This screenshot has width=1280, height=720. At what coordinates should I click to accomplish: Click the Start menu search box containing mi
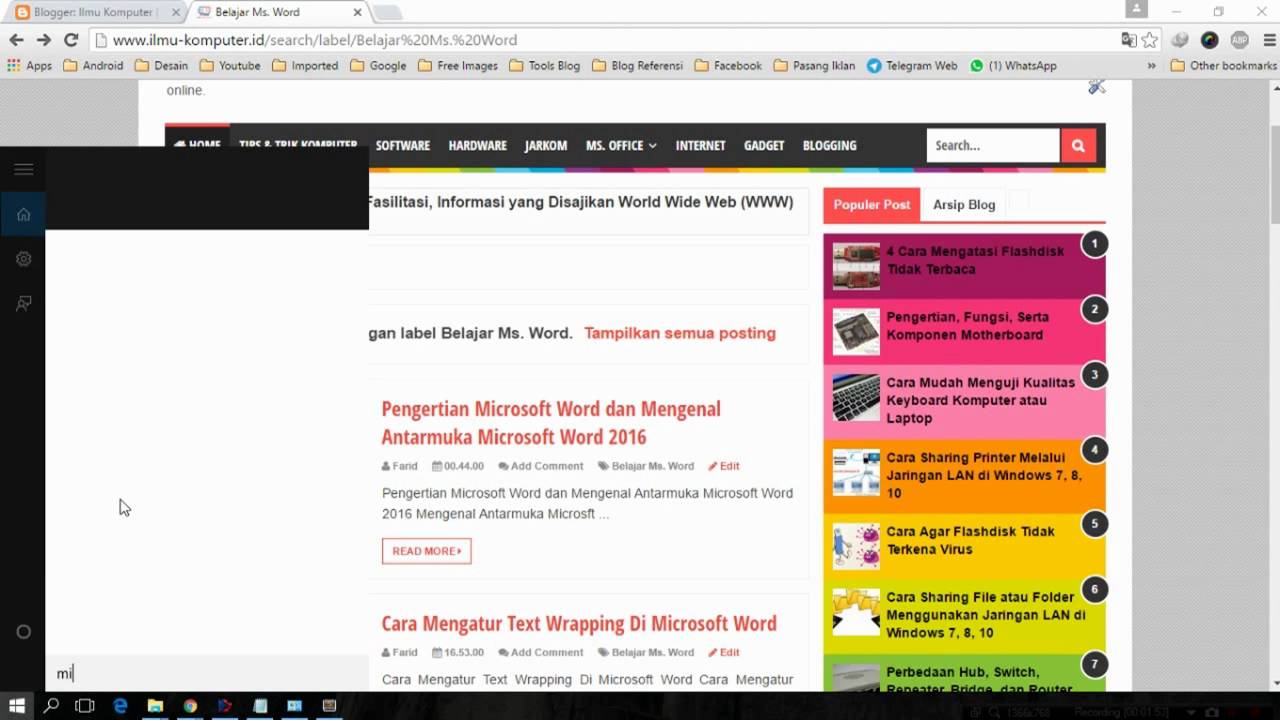207,673
